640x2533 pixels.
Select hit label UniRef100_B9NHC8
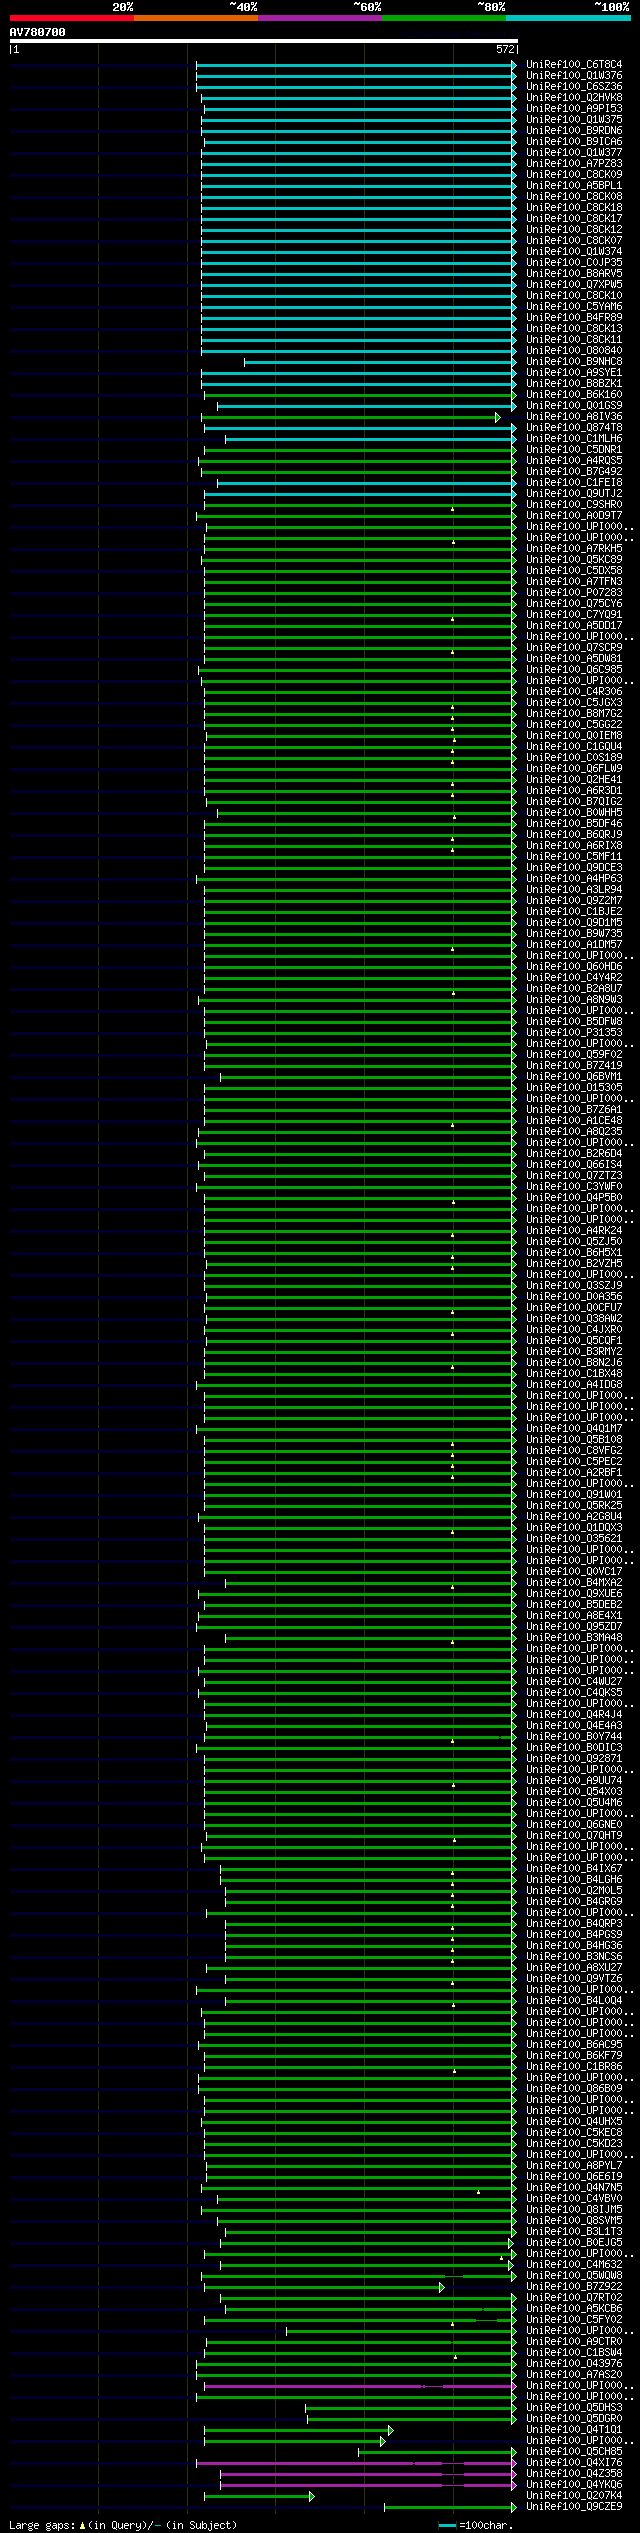coord(574,362)
